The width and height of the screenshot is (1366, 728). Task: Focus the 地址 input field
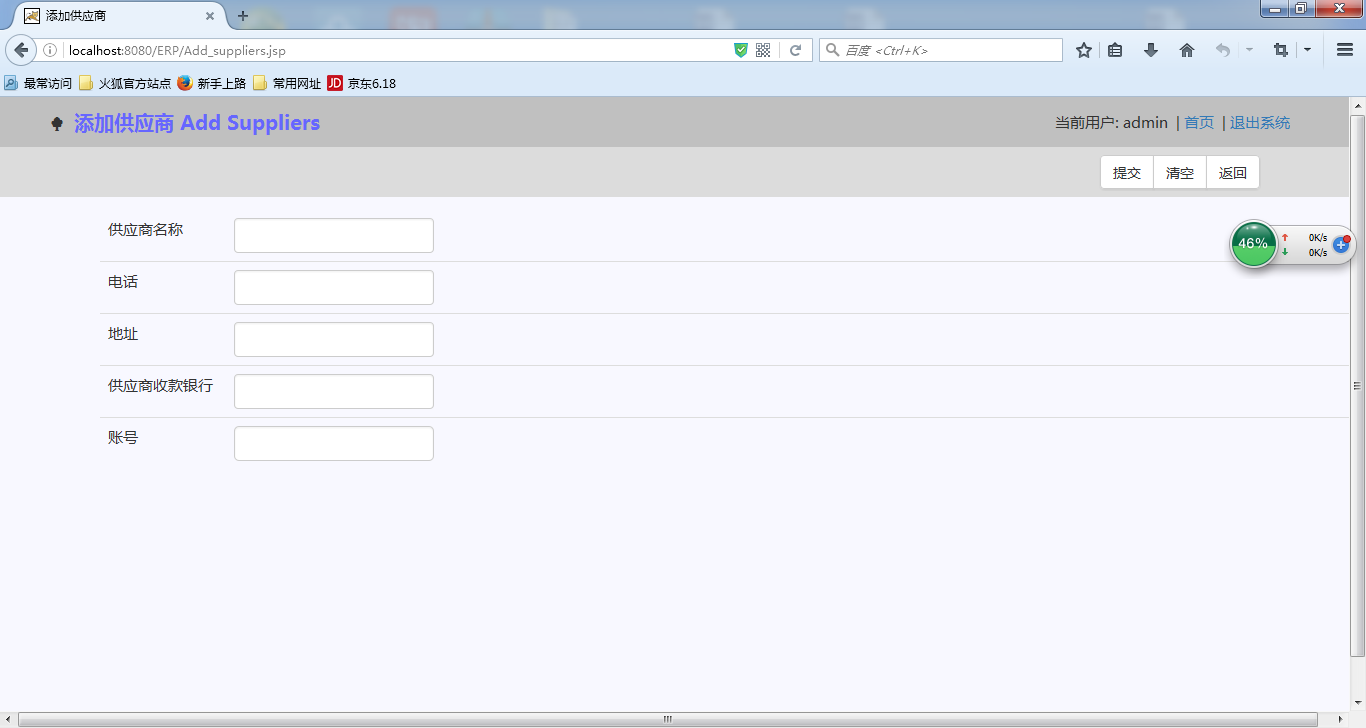pyautogui.click(x=334, y=340)
